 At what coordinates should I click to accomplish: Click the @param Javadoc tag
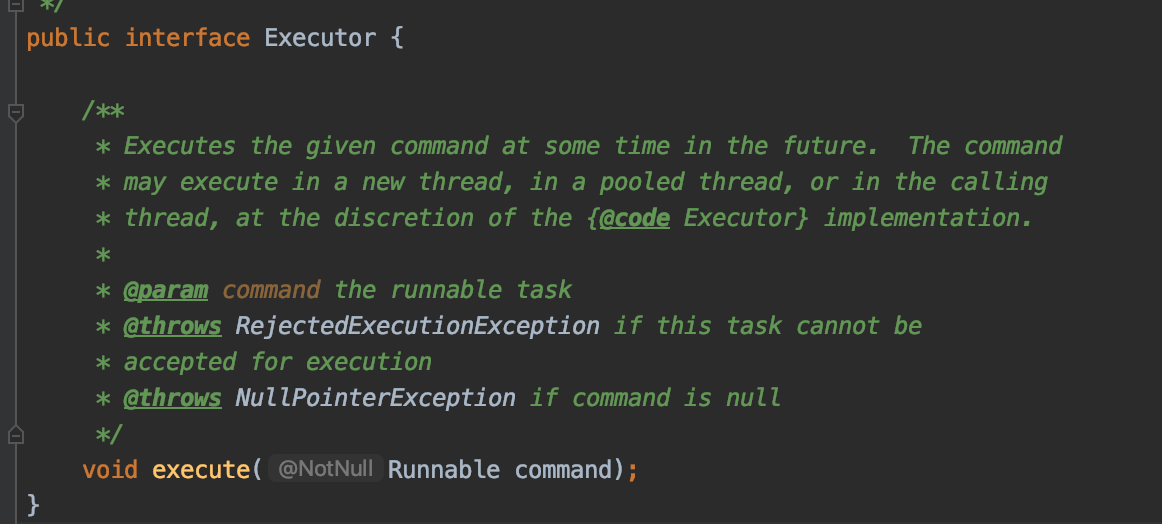coord(165,290)
